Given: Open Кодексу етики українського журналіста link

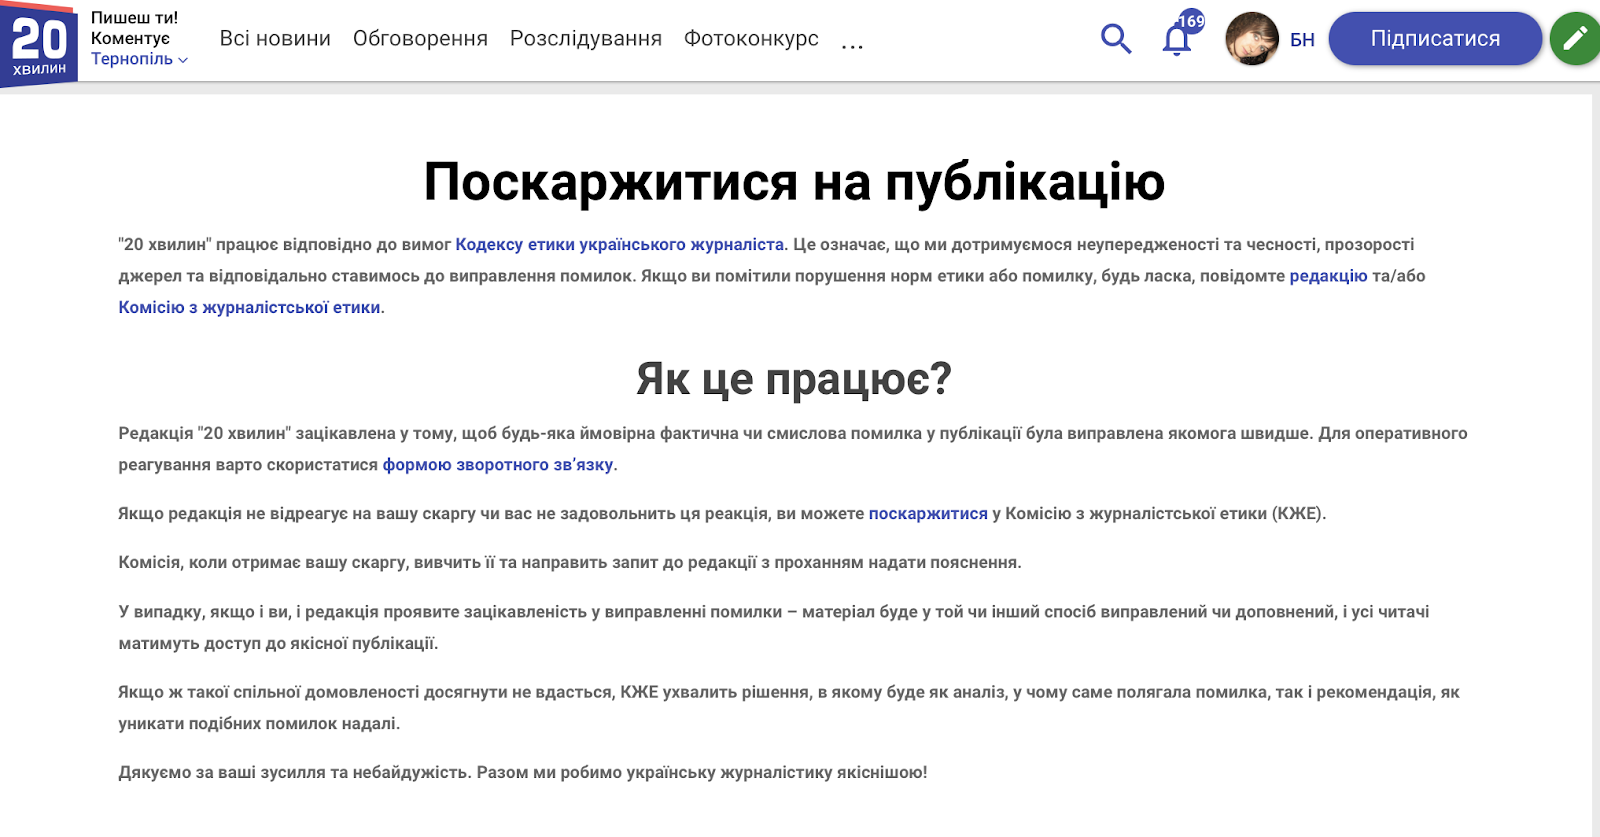Looking at the screenshot, I should [620, 244].
